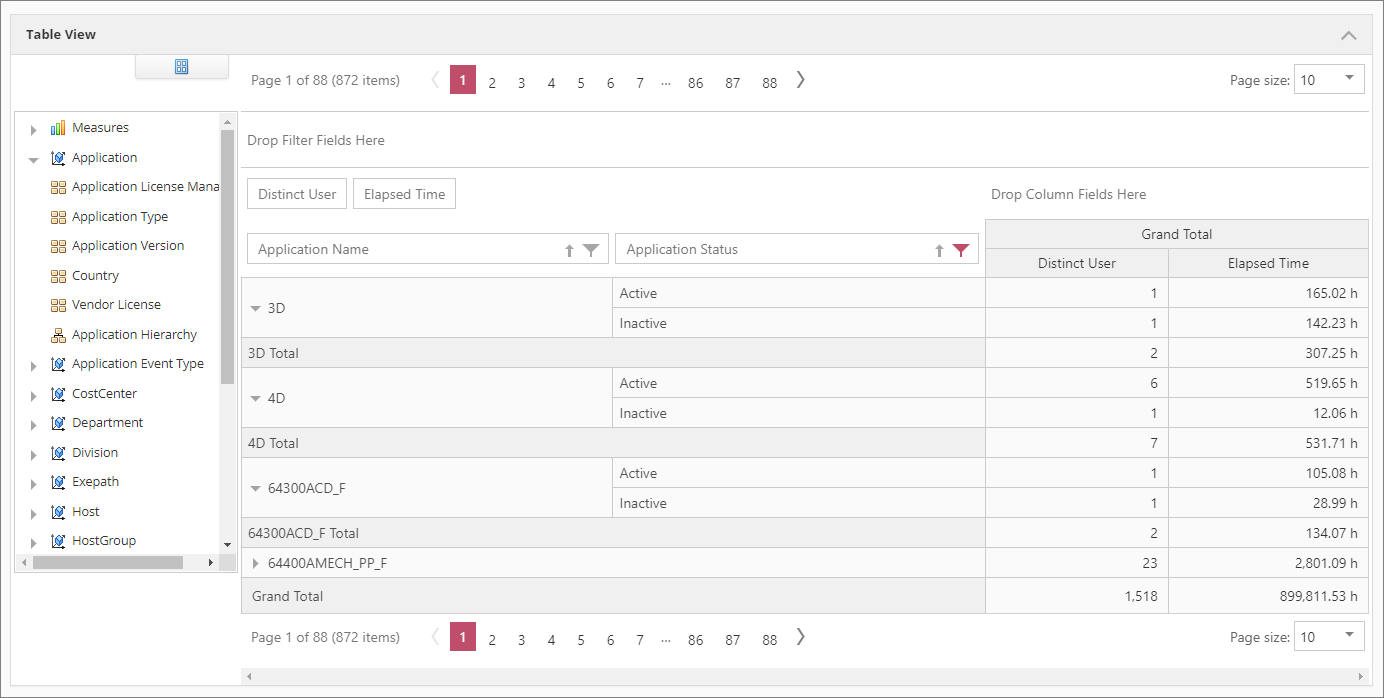Open the Application Name filter funnel icon
Image resolution: width=1384 pixels, height=698 pixels.
pyautogui.click(x=591, y=250)
